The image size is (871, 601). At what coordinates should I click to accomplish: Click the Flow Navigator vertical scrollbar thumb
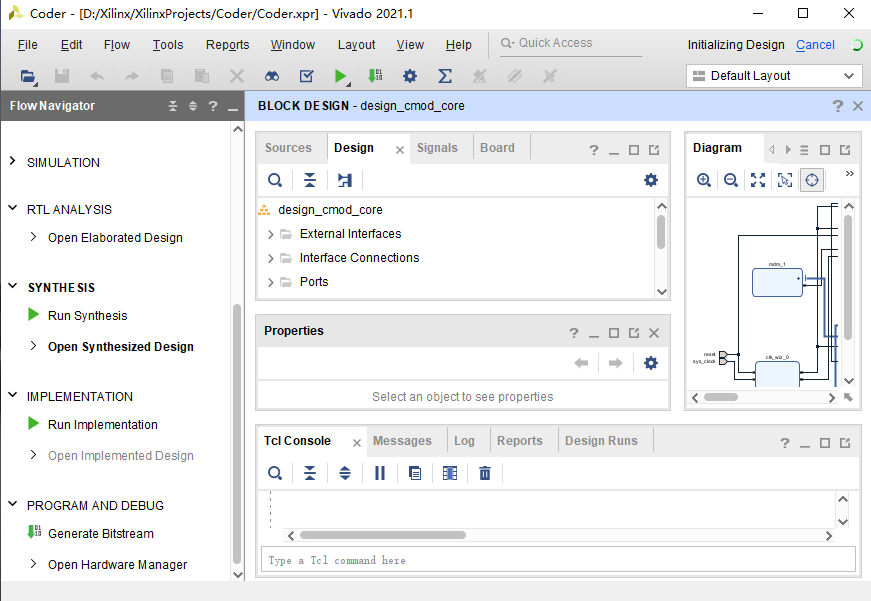(x=237, y=434)
